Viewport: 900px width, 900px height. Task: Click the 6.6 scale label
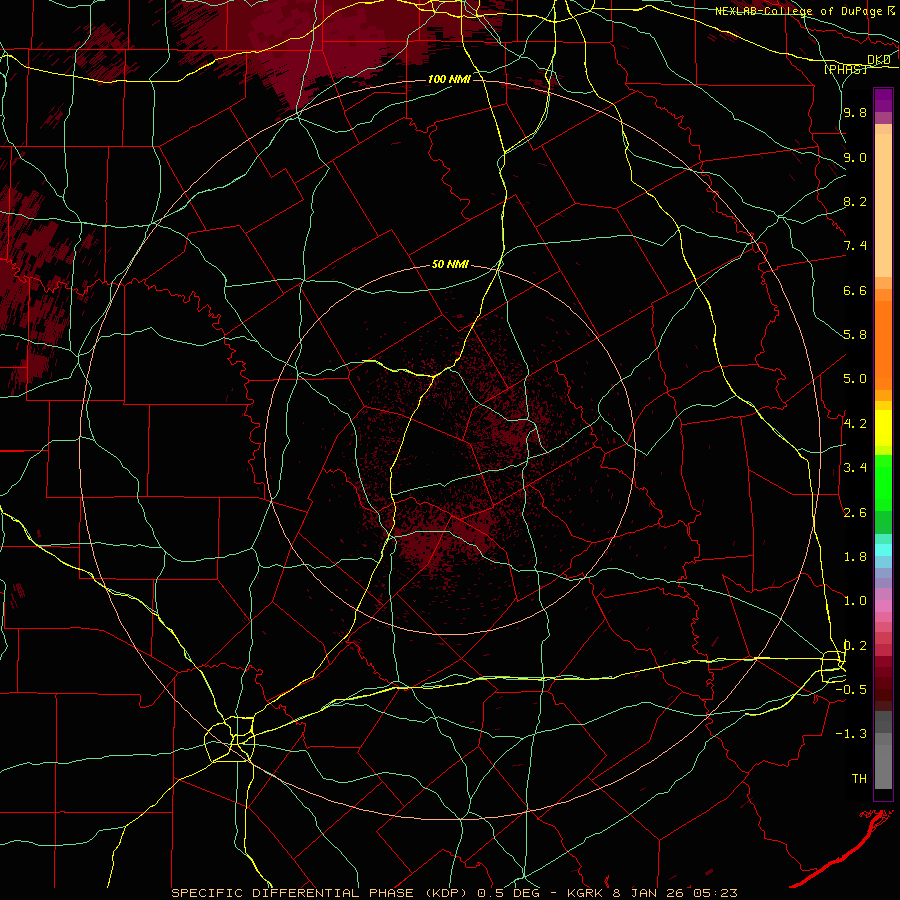855,290
